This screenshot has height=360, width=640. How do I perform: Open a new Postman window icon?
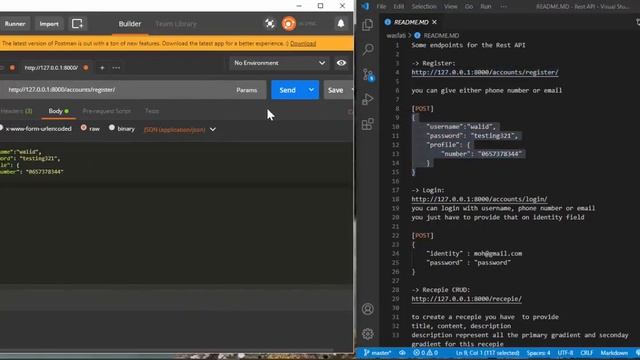coord(78,24)
